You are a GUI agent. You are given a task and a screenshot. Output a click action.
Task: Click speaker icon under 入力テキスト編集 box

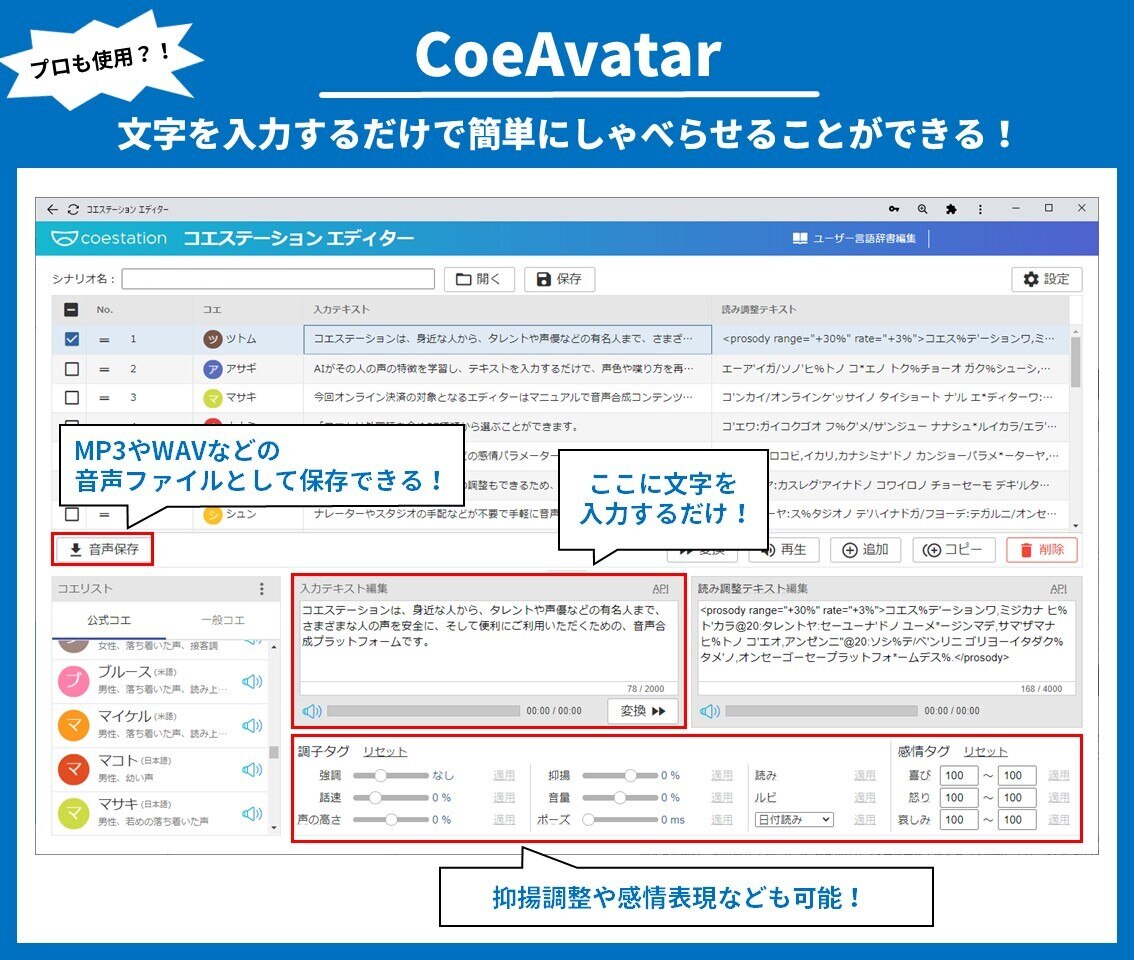click(312, 711)
